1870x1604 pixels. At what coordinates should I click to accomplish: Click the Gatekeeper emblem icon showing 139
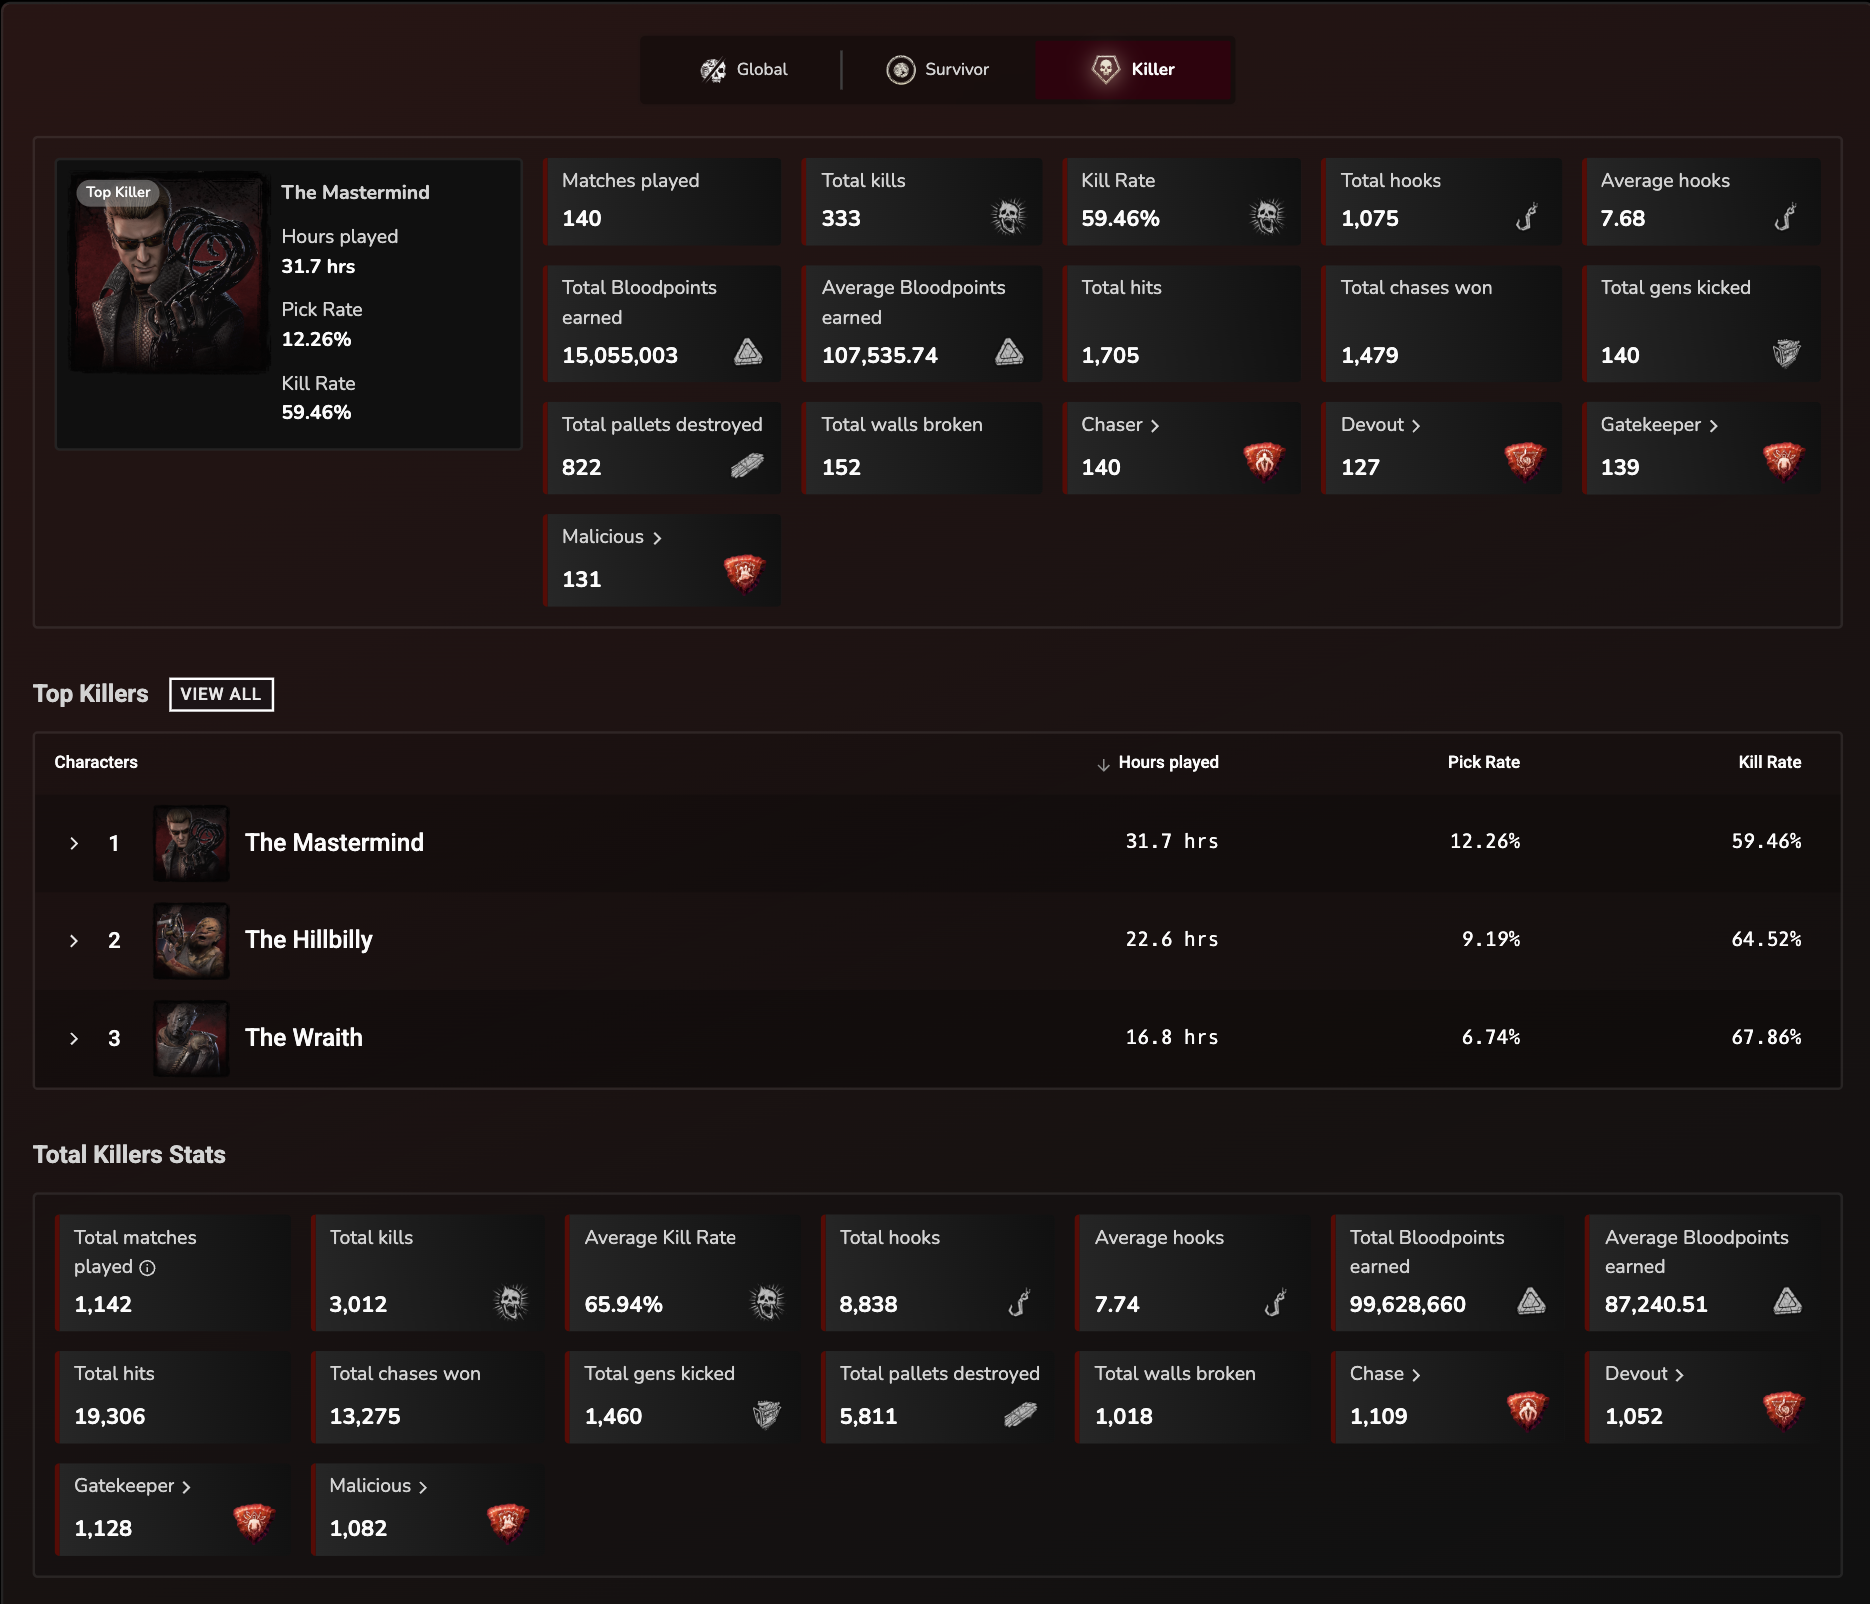[x=1783, y=461]
